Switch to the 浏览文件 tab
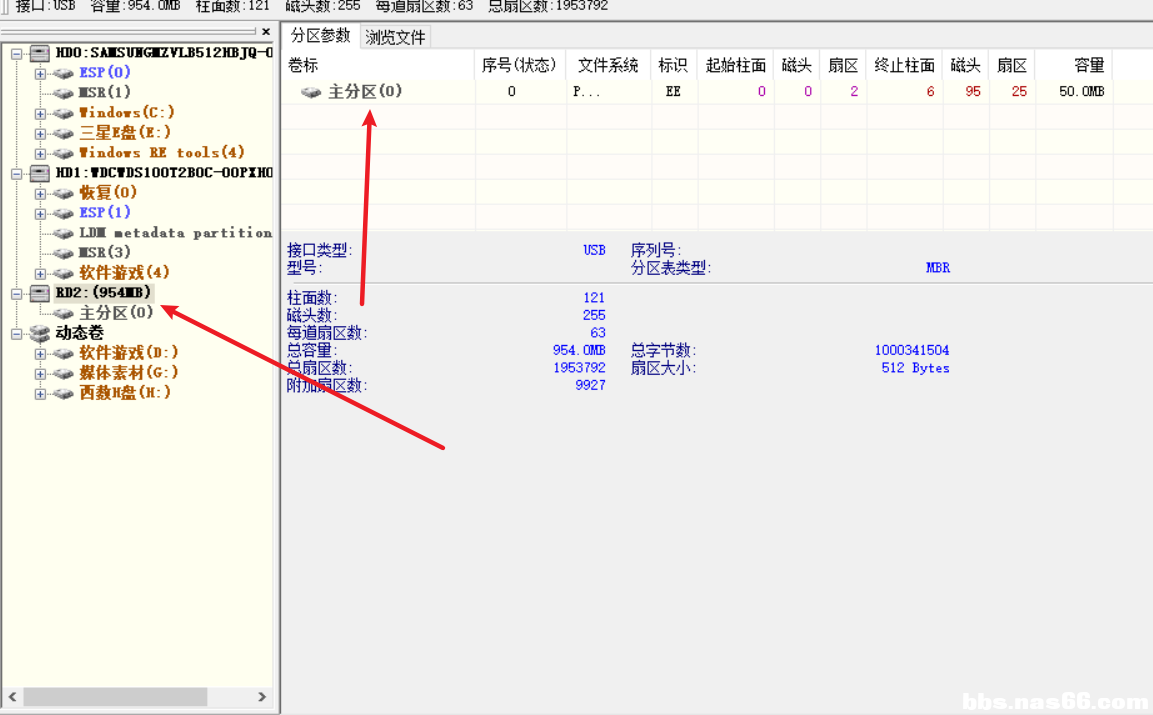 coord(395,38)
